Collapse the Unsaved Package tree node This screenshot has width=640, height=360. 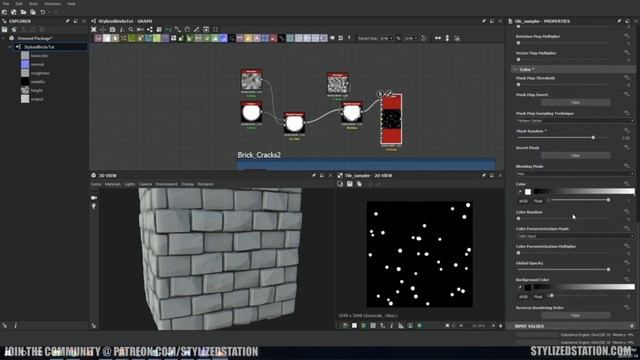coord(4,38)
